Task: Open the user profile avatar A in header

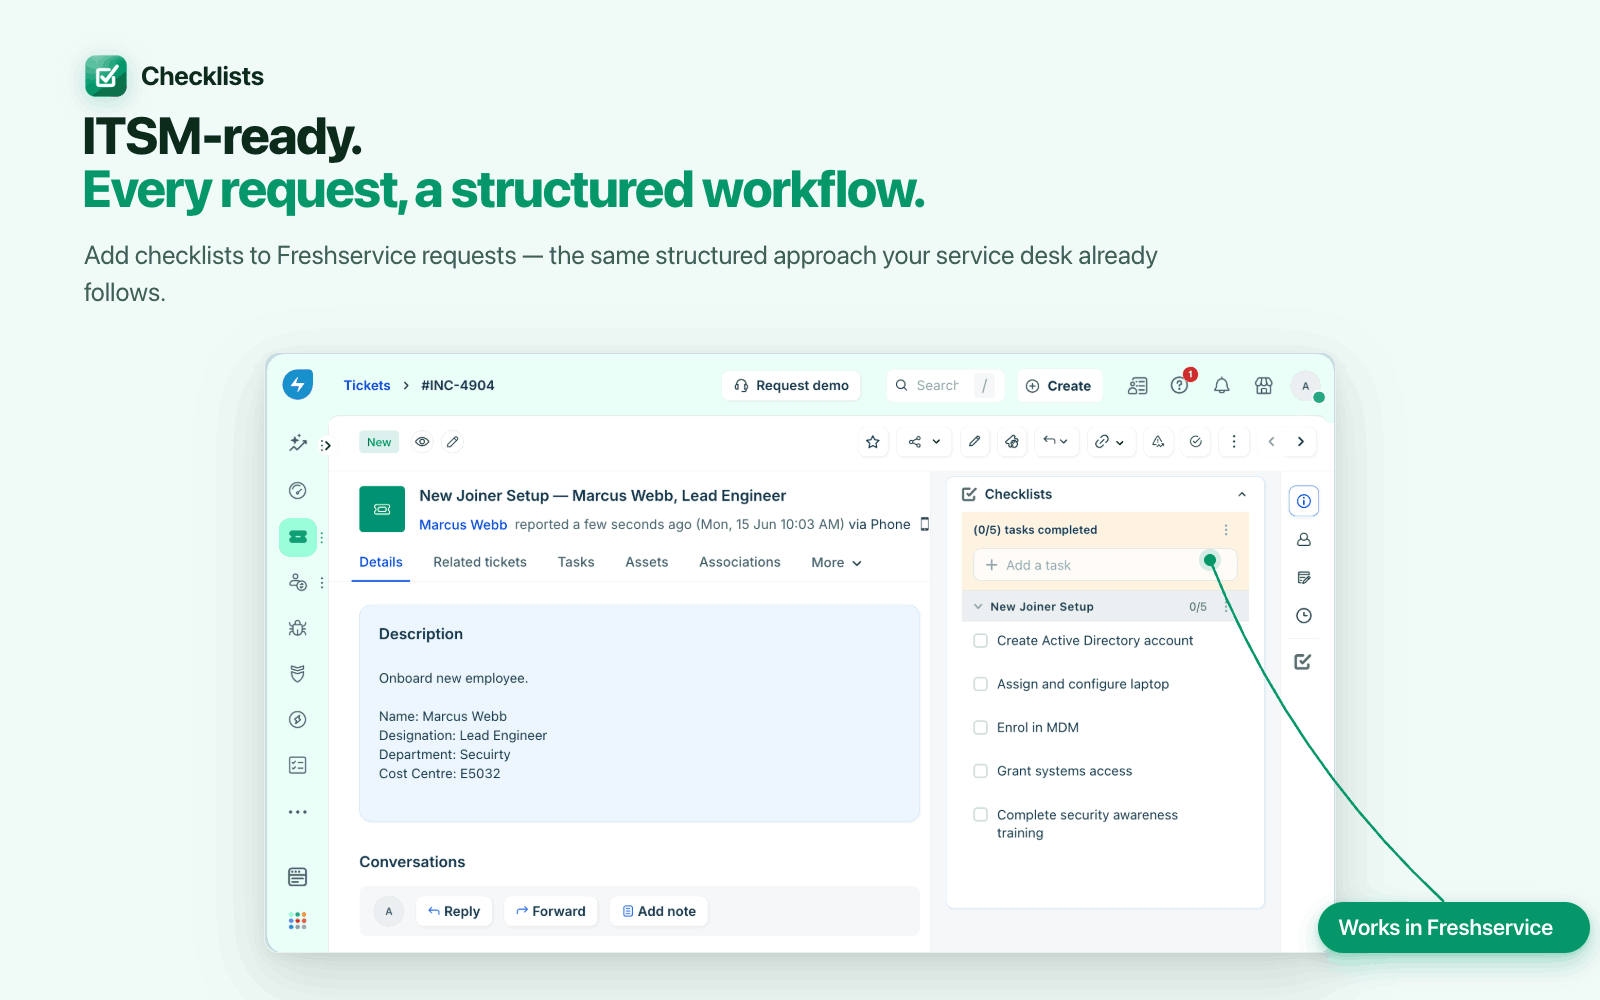Action: [x=1306, y=386]
